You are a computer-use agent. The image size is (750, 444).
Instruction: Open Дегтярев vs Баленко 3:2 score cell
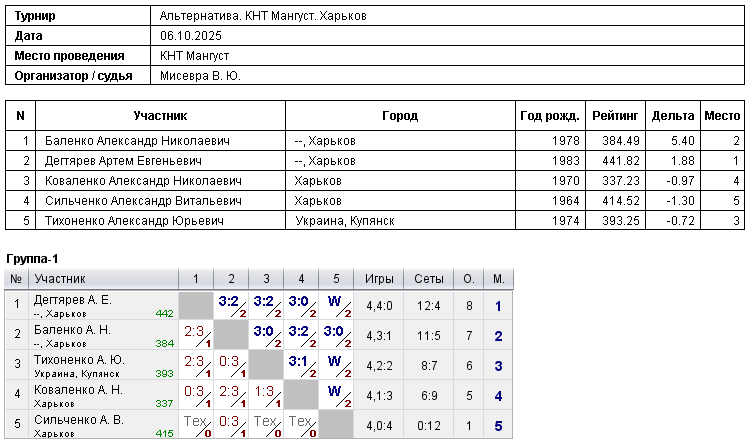tap(231, 306)
